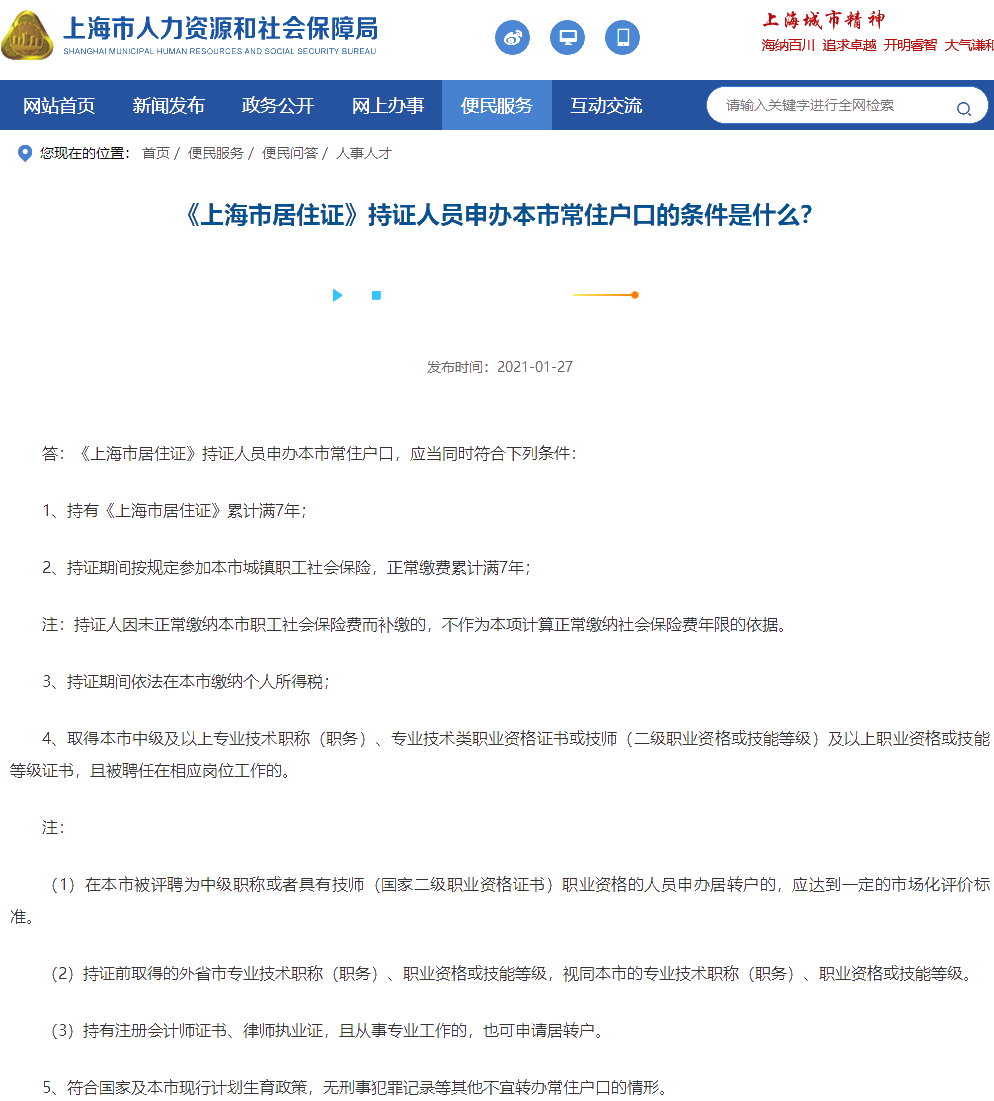Stop the audio reading playback

(376, 296)
